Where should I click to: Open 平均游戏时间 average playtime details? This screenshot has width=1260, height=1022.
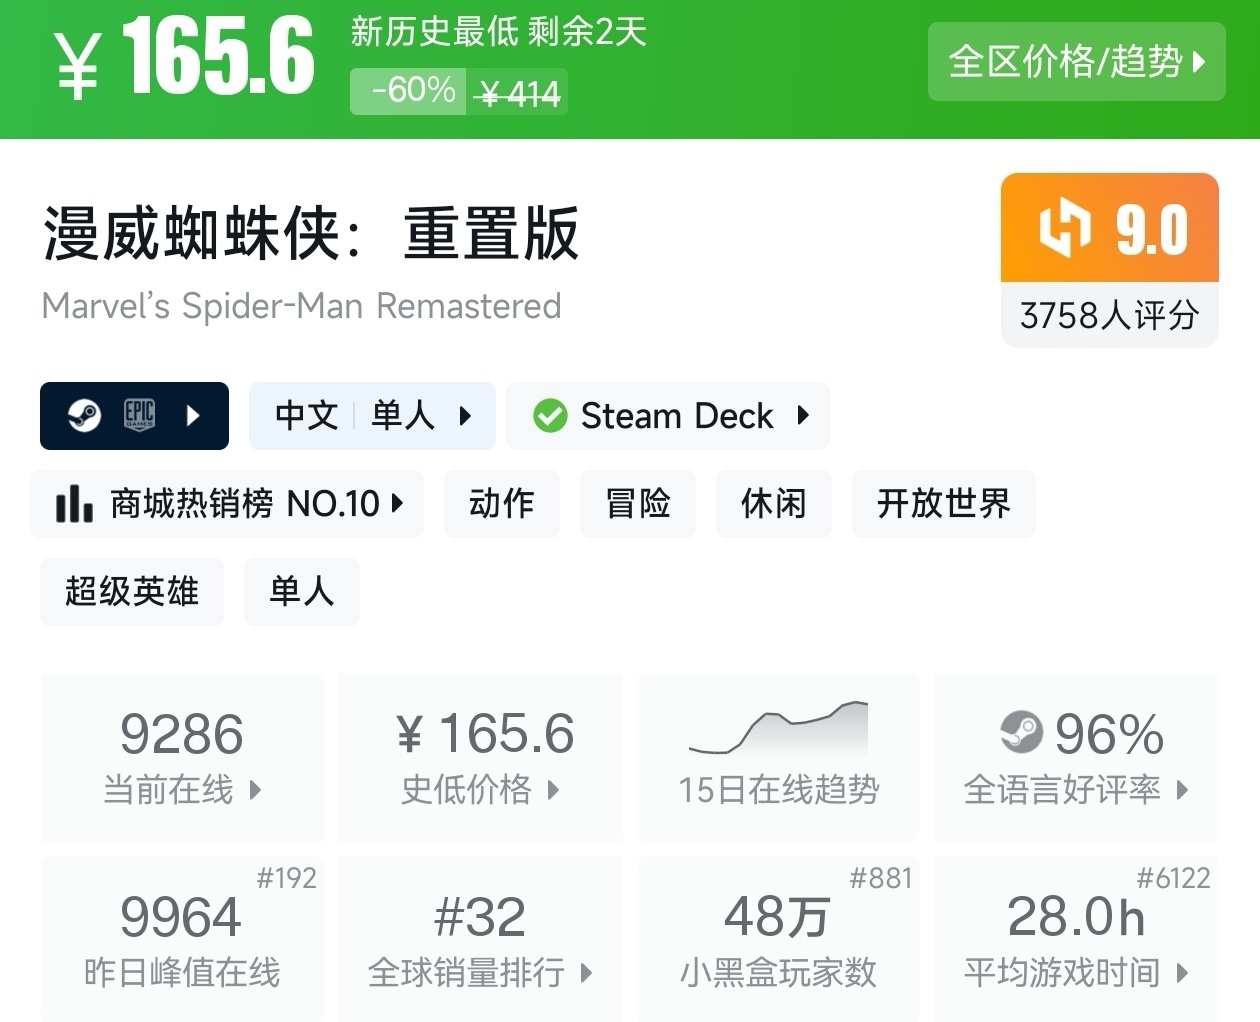click(x=1076, y=939)
